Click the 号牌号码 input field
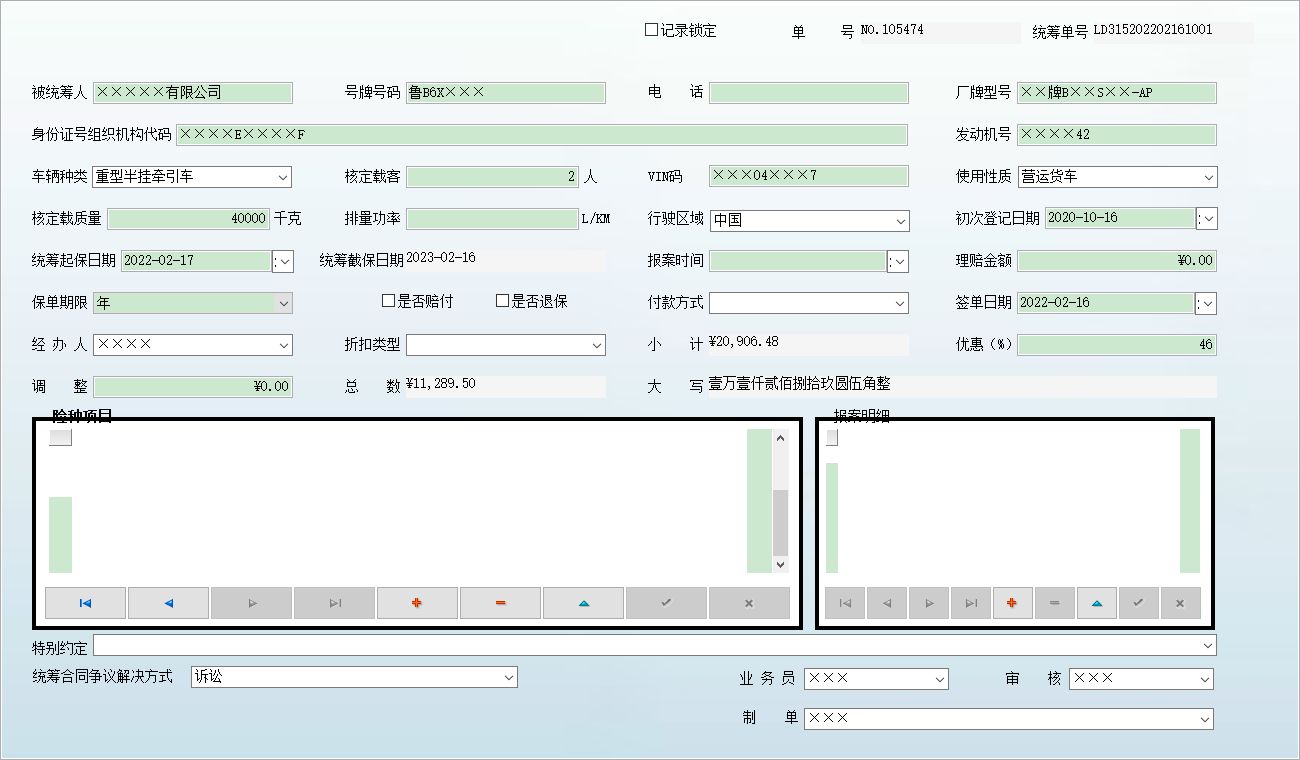The image size is (1300, 760). (506, 93)
